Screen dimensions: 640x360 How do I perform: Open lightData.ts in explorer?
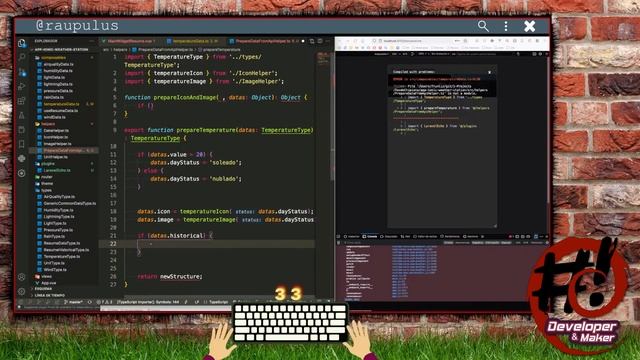[x=54, y=77]
